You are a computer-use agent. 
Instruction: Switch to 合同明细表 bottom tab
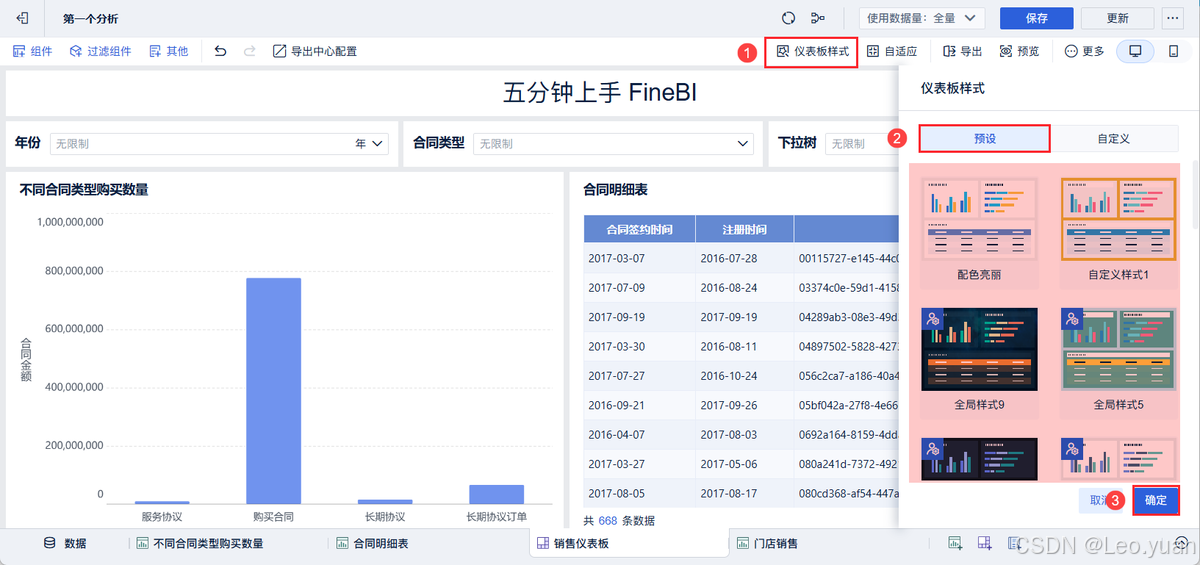click(371, 544)
